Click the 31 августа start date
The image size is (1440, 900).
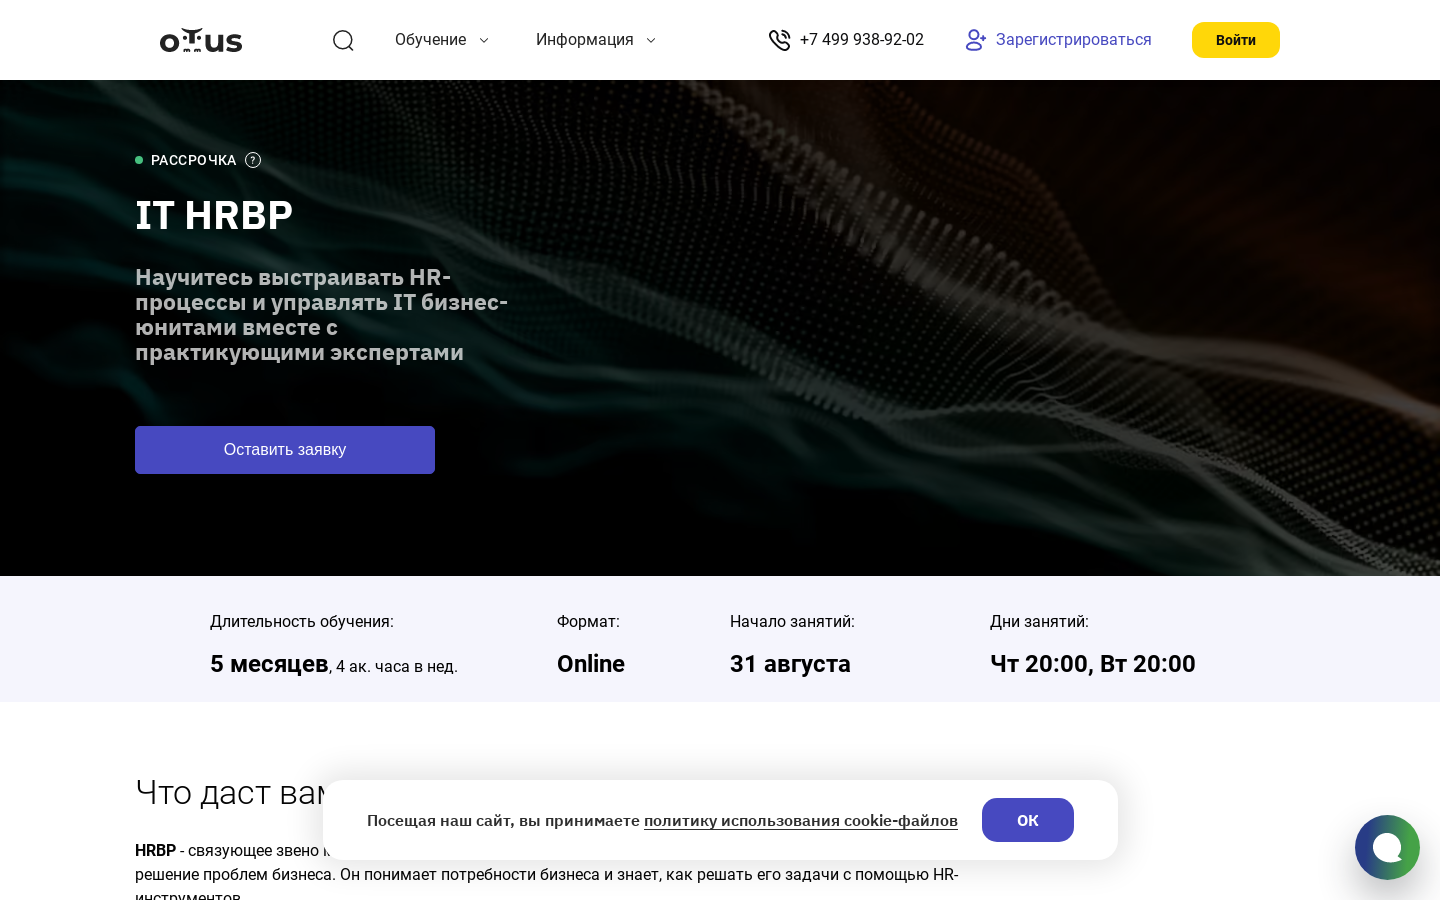790,664
